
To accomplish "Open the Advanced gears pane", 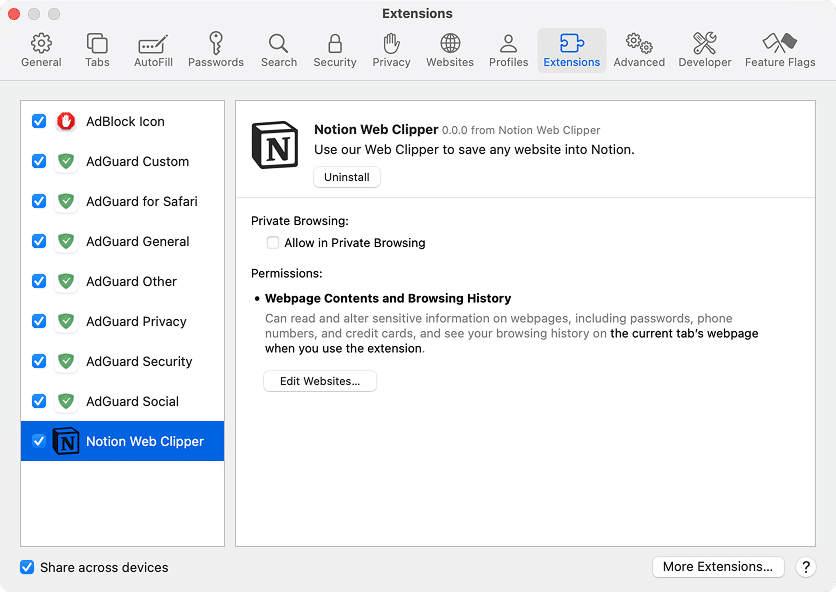I will (x=639, y=51).
